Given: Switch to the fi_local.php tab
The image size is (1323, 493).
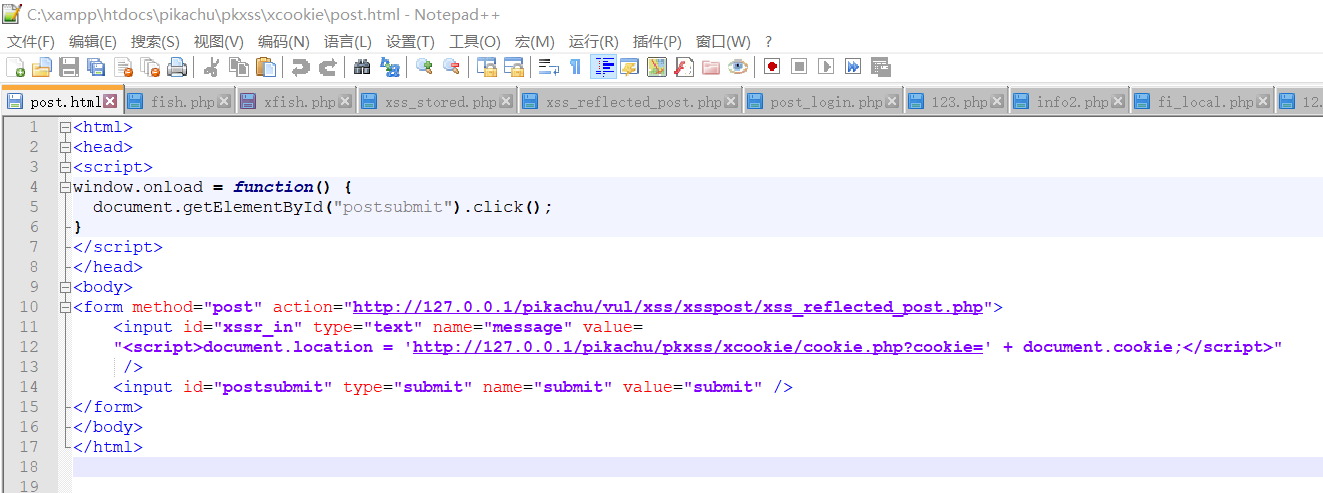Looking at the screenshot, I should 1203,102.
